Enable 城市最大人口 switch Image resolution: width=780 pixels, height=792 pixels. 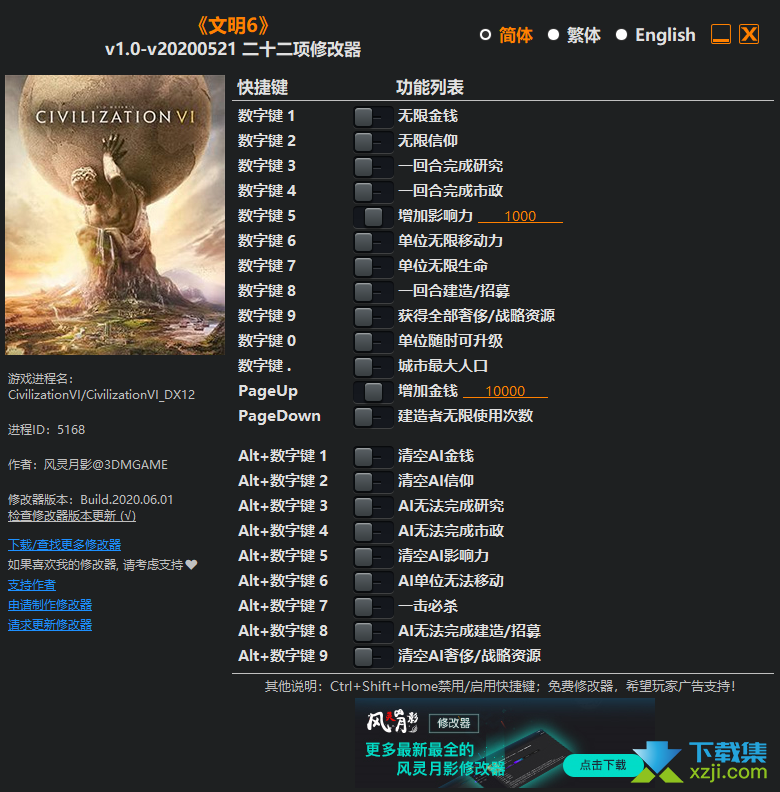pos(373,367)
